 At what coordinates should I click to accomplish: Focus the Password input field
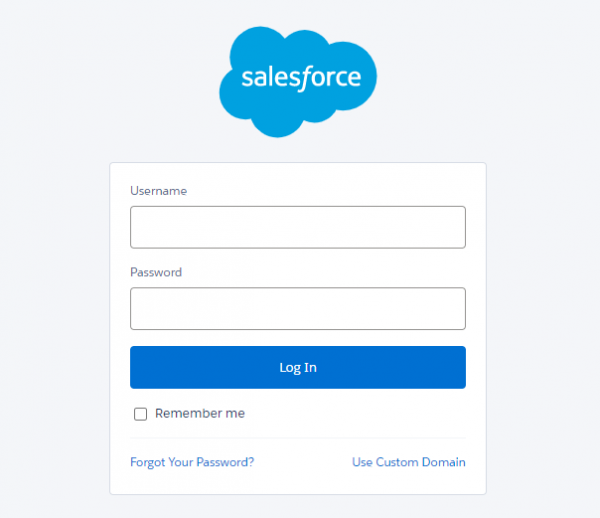297,309
